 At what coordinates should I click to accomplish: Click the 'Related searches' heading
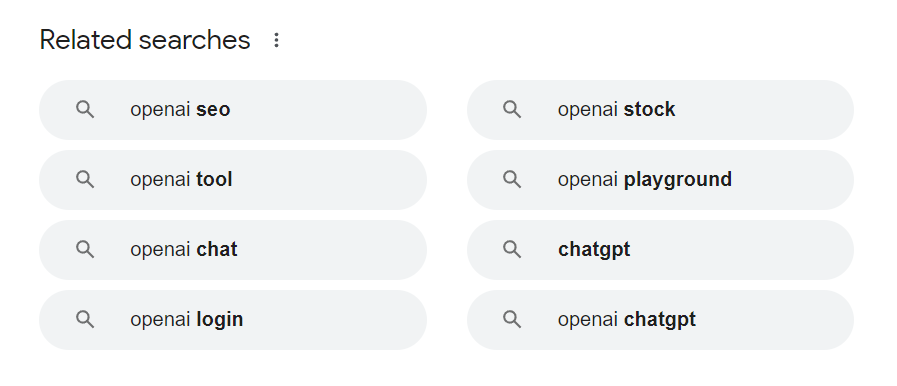click(145, 40)
